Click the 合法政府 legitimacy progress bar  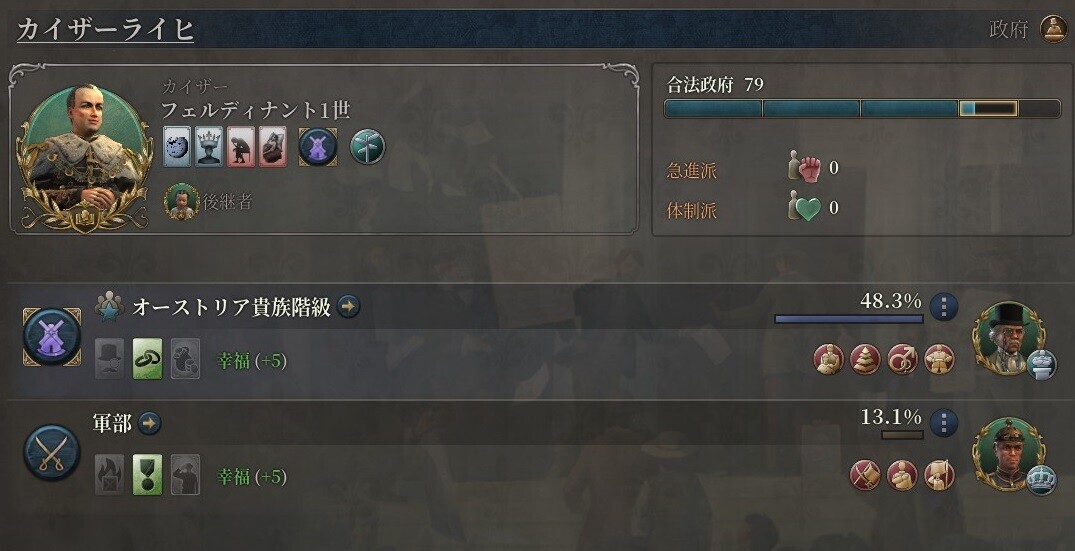(x=862, y=108)
